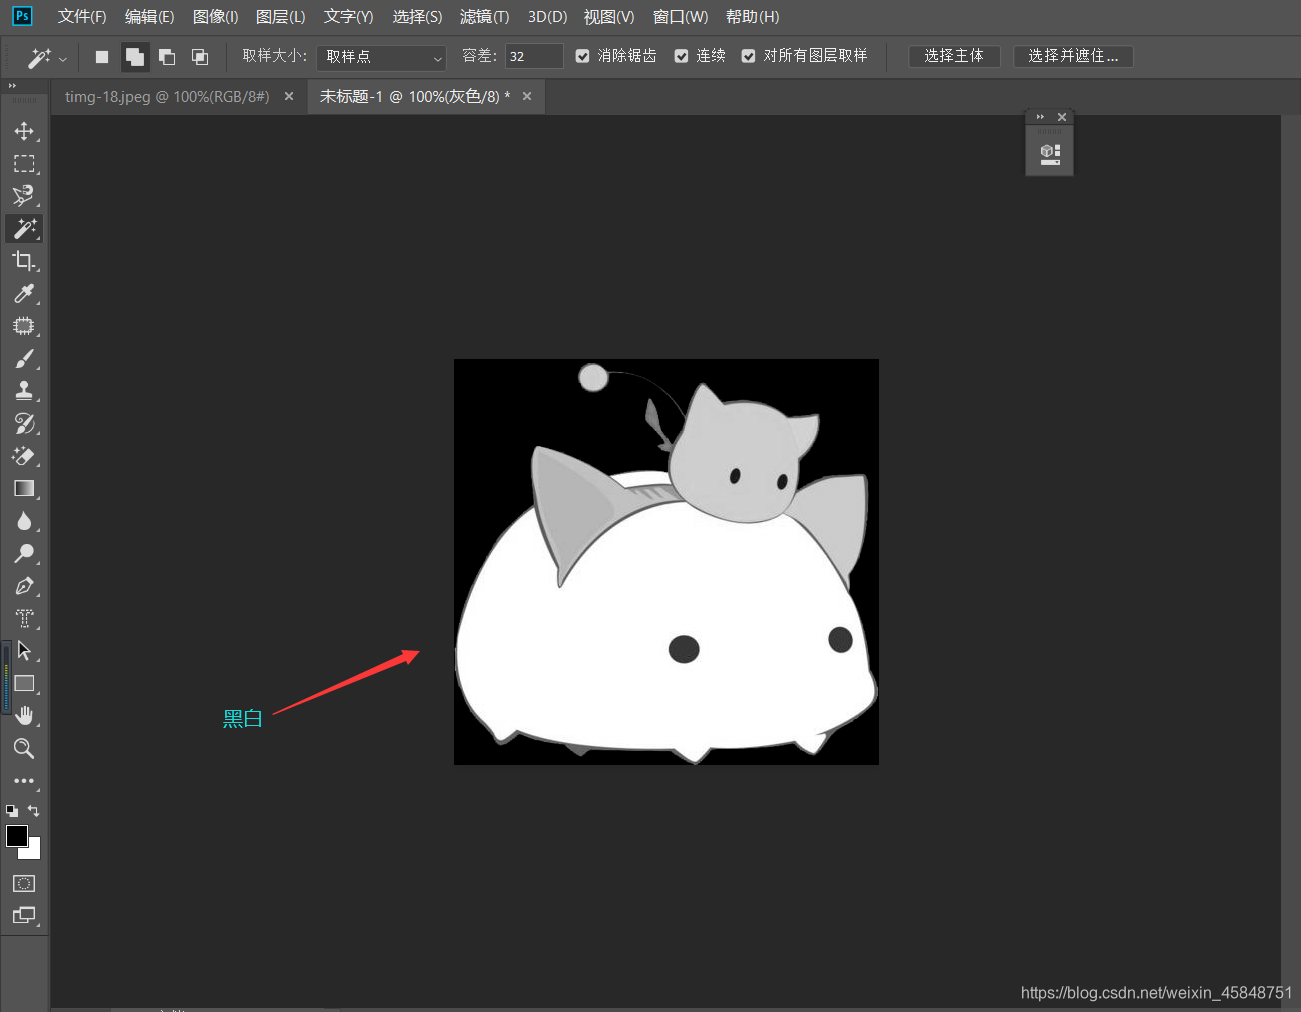This screenshot has width=1301, height=1012.
Task: Toggle the 连续 checkbox
Action: click(x=682, y=56)
